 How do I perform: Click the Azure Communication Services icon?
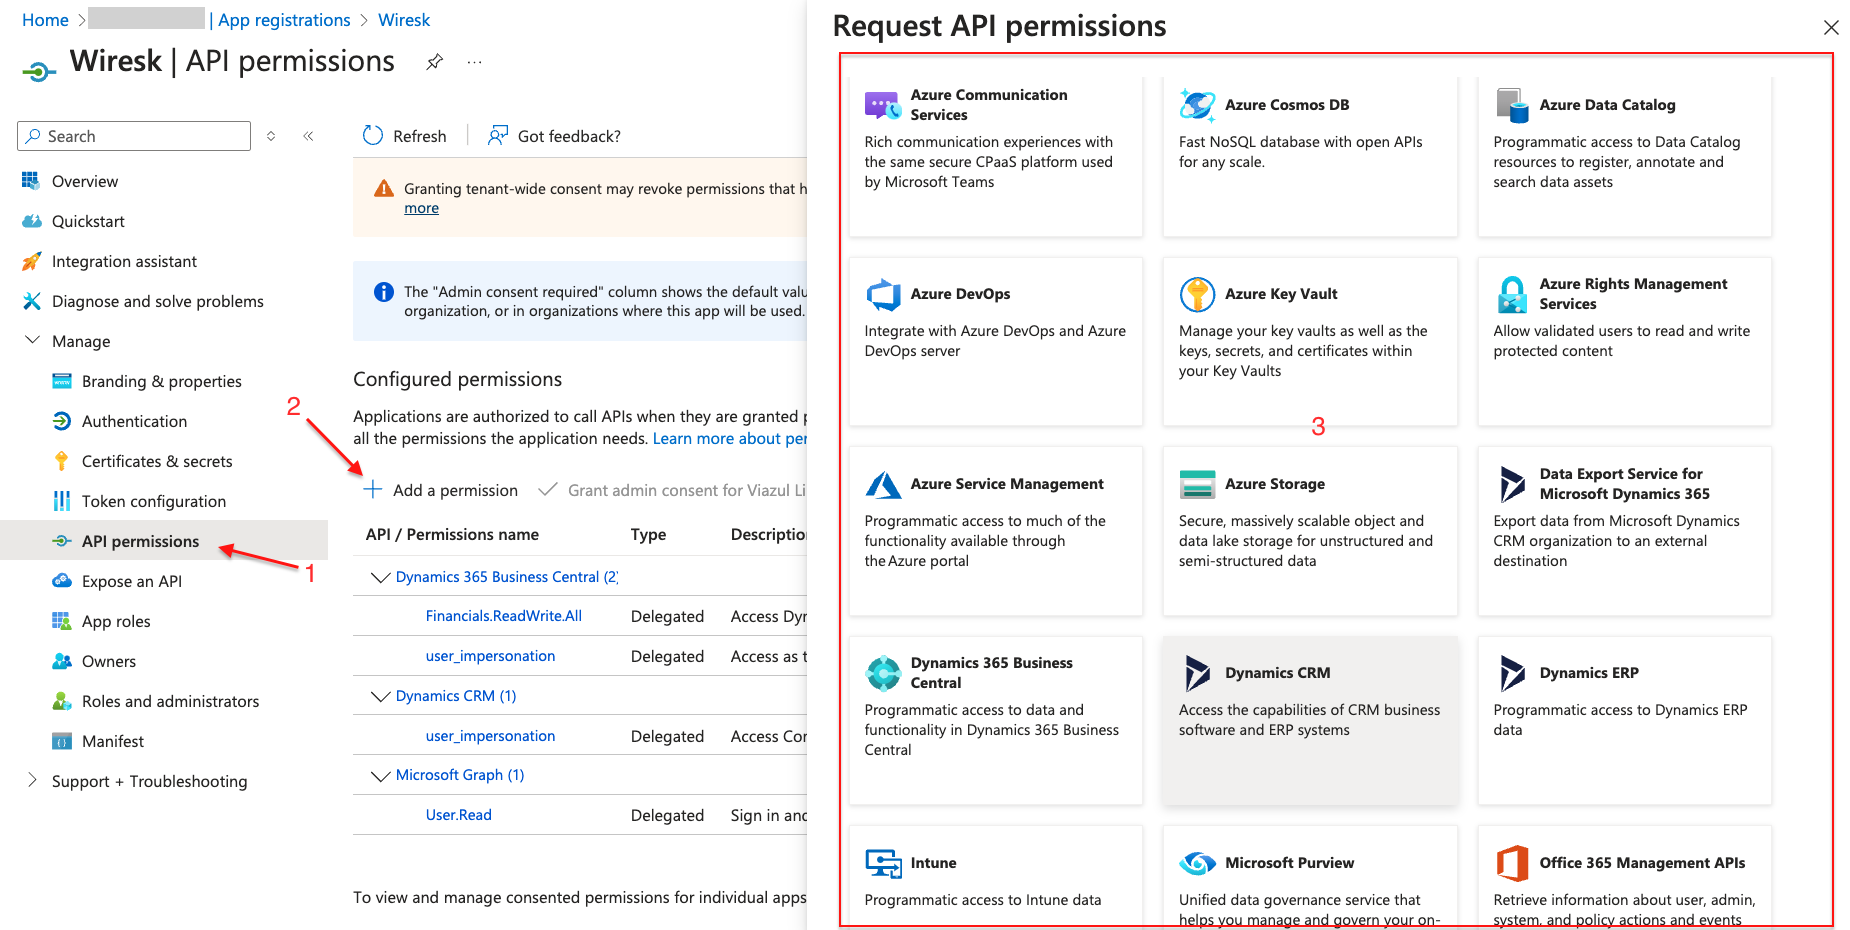pos(883,105)
